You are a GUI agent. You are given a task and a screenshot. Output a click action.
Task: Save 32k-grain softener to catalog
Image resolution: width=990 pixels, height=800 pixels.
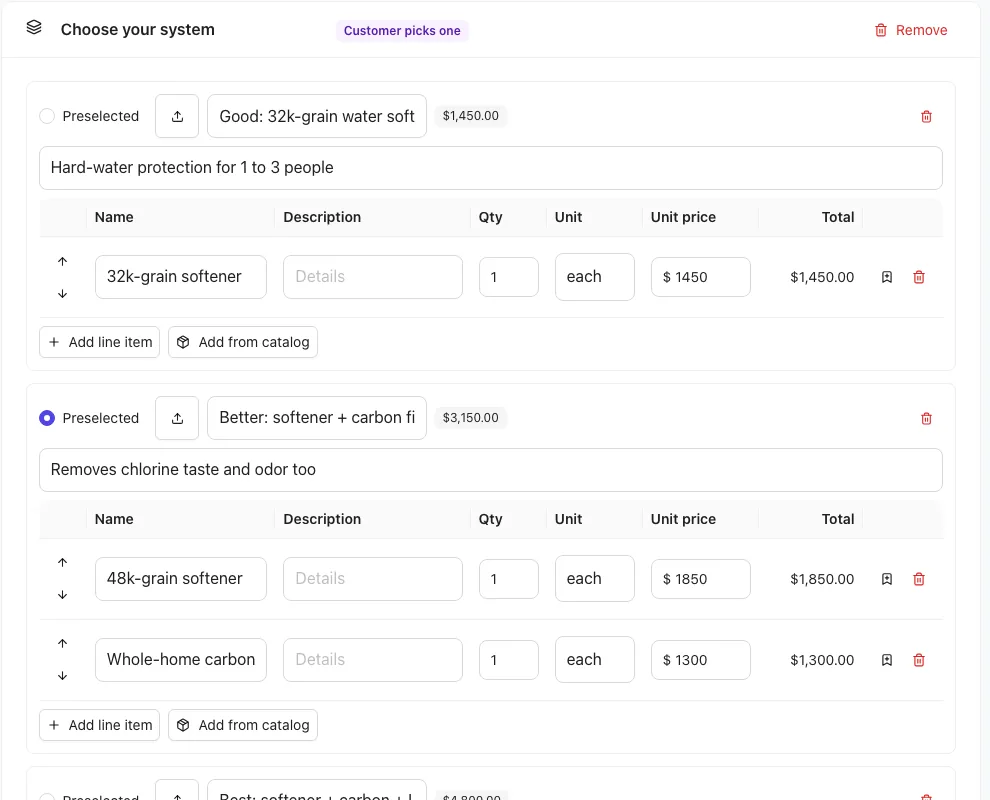887,277
